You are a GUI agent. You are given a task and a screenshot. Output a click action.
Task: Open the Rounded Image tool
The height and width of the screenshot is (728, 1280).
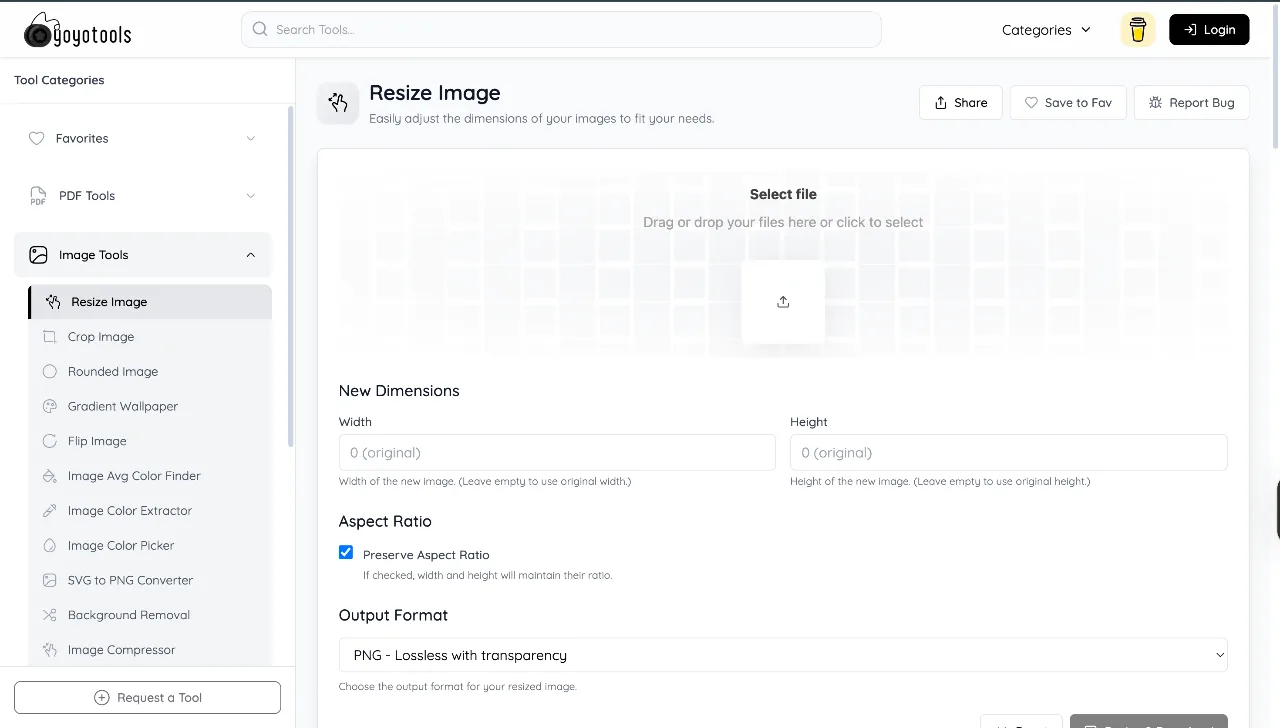(150, 372)
